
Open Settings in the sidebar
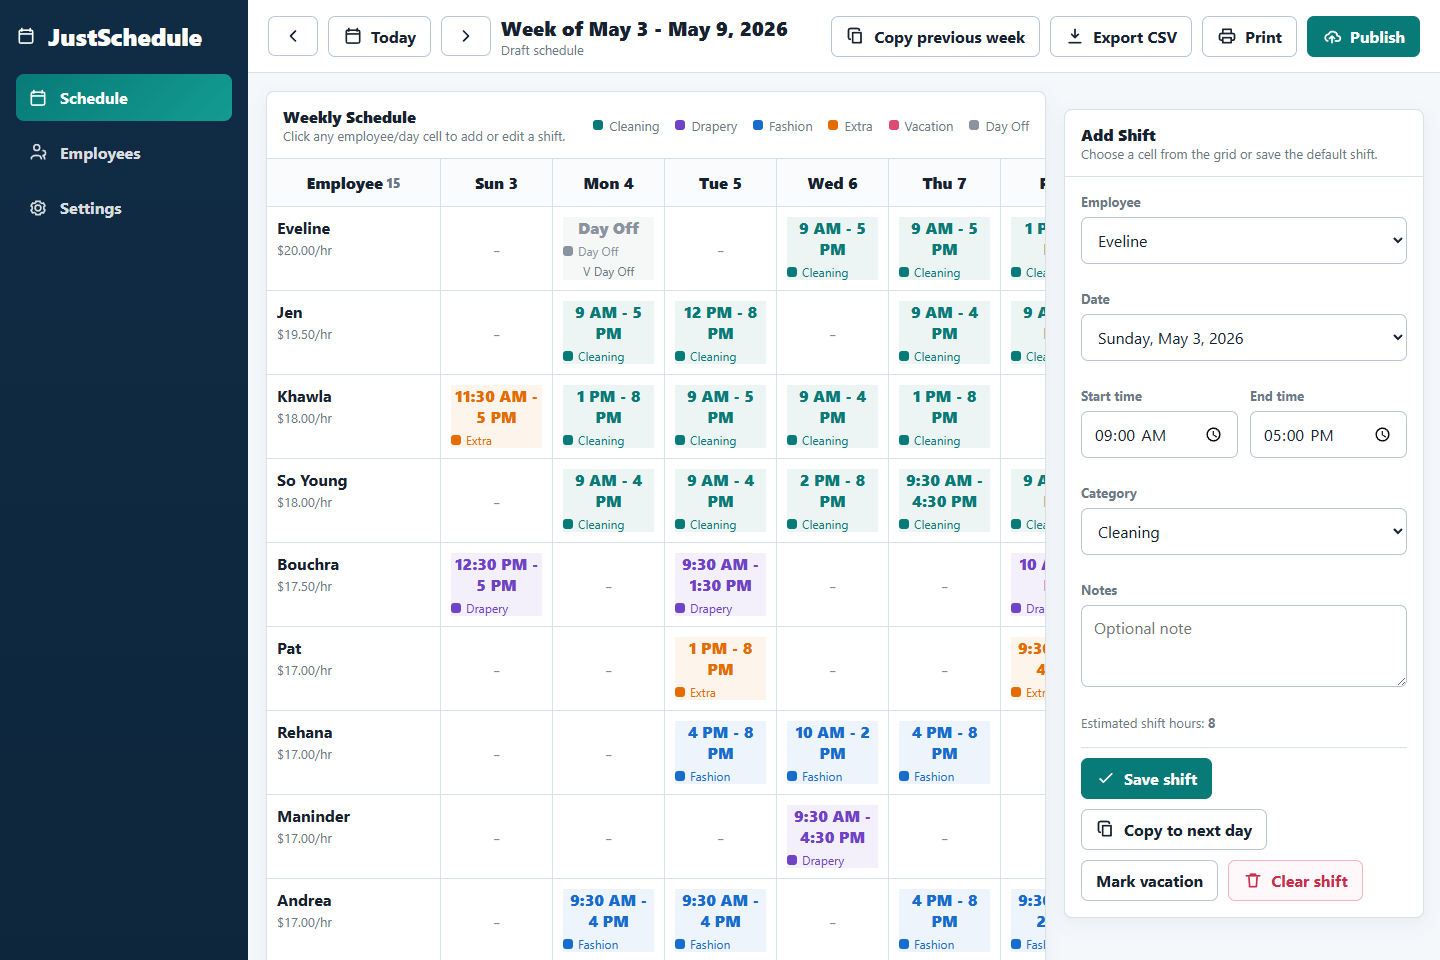tap(124, 208)
